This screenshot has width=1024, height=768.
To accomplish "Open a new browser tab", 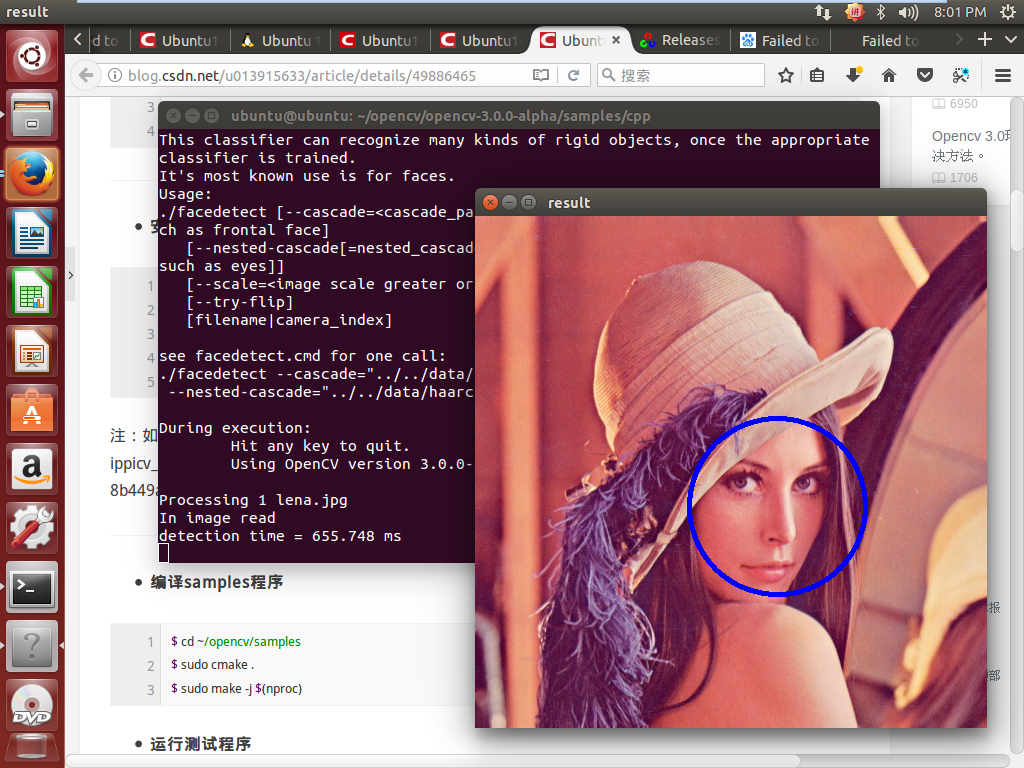I will point(985,40).
